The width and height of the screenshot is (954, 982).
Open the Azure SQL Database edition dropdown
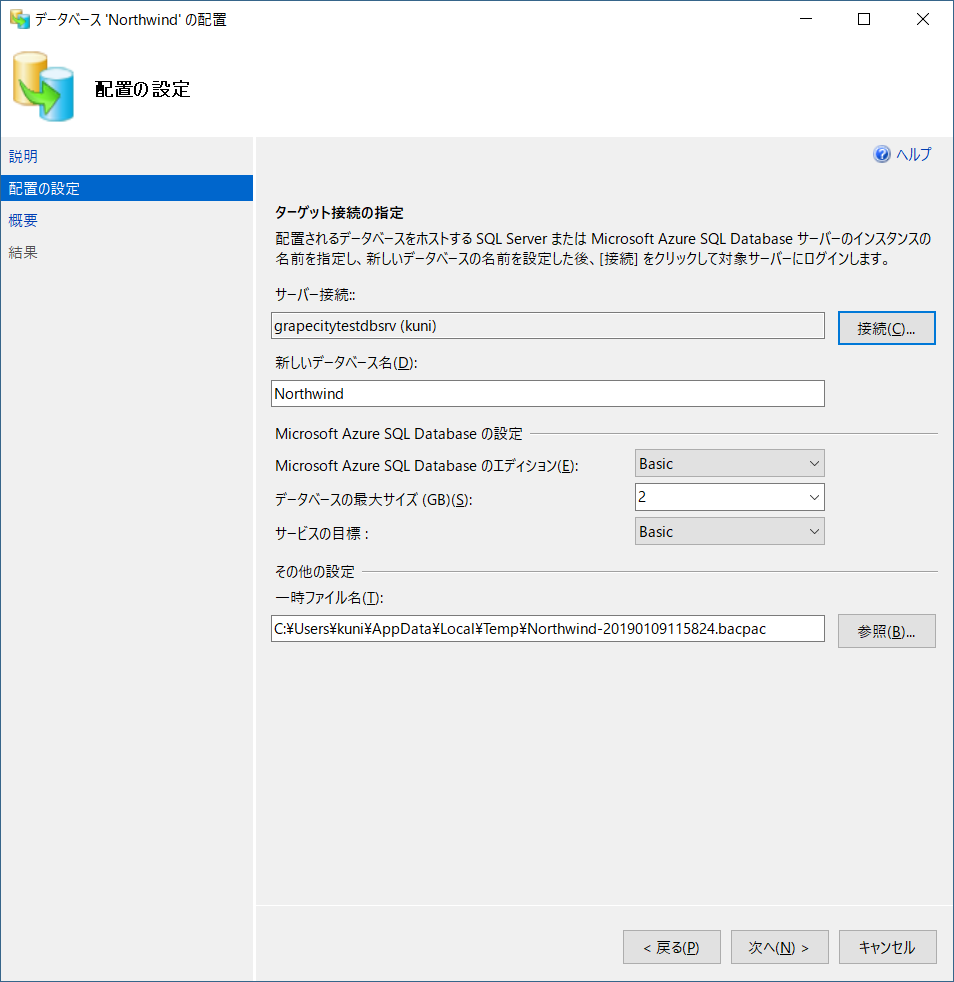[729, 463]
